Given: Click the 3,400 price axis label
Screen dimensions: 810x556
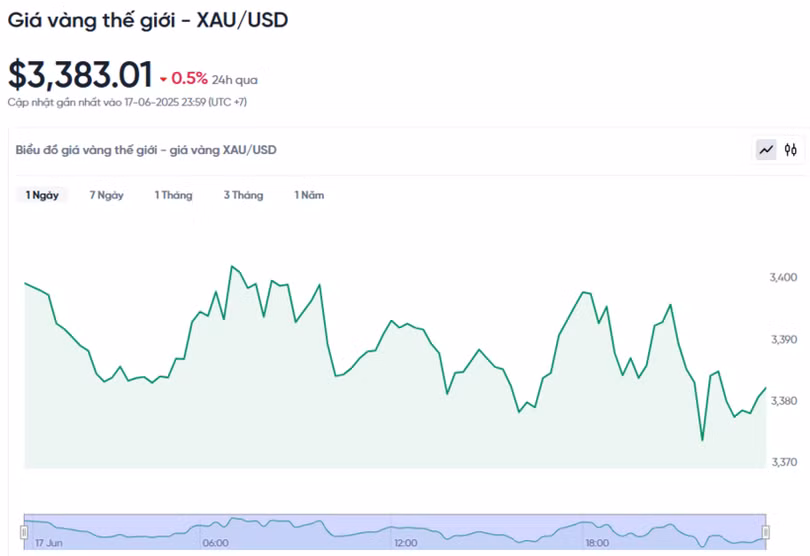Looking at the screenshot, I should click(x=784, y=277).
